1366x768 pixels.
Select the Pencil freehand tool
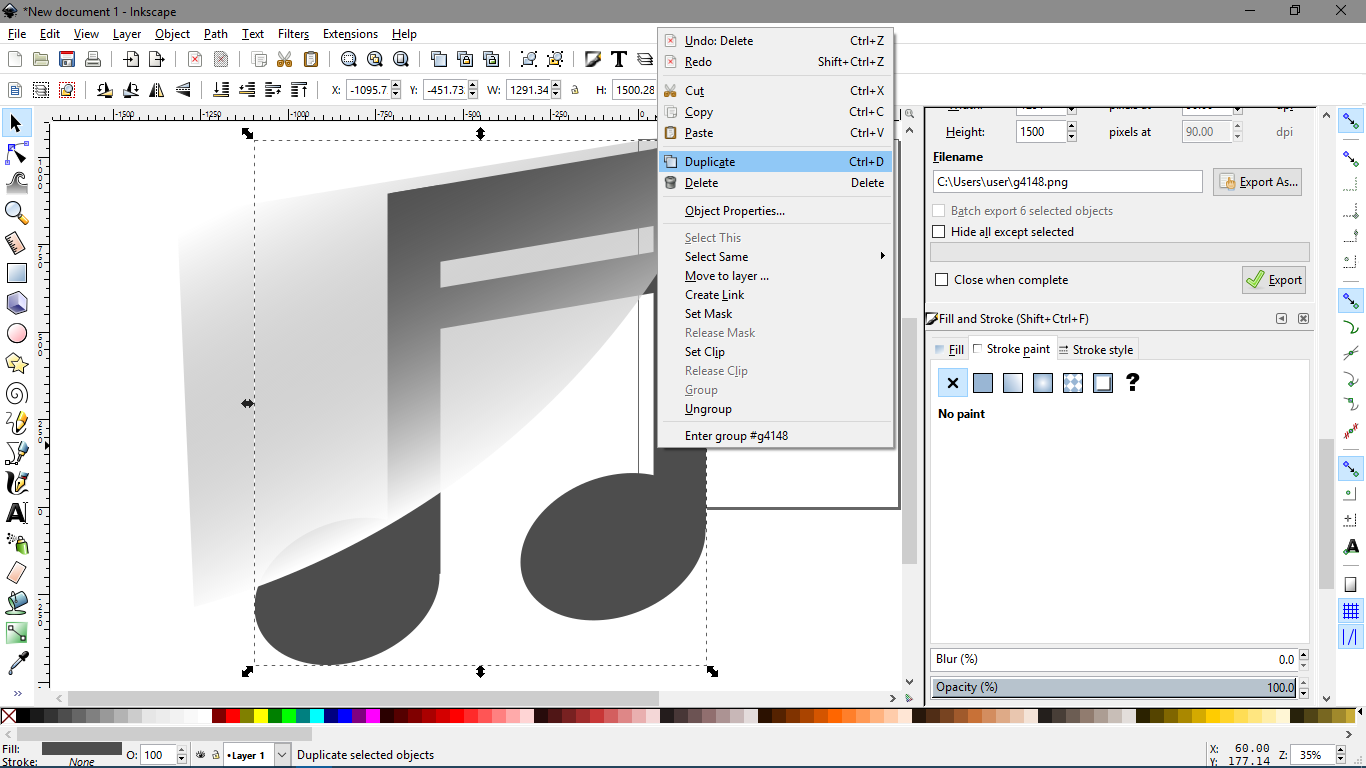click(17, 423)
